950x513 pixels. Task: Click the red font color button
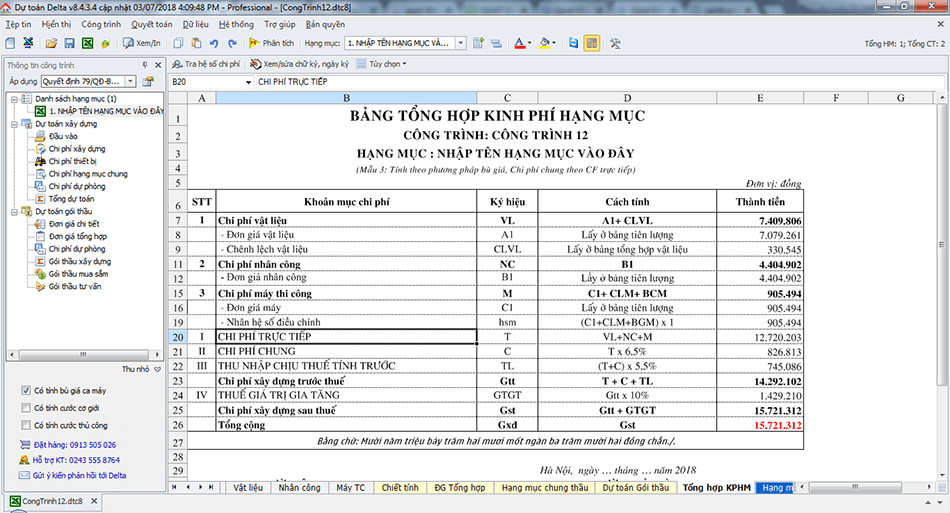click(x=518, y=44)
